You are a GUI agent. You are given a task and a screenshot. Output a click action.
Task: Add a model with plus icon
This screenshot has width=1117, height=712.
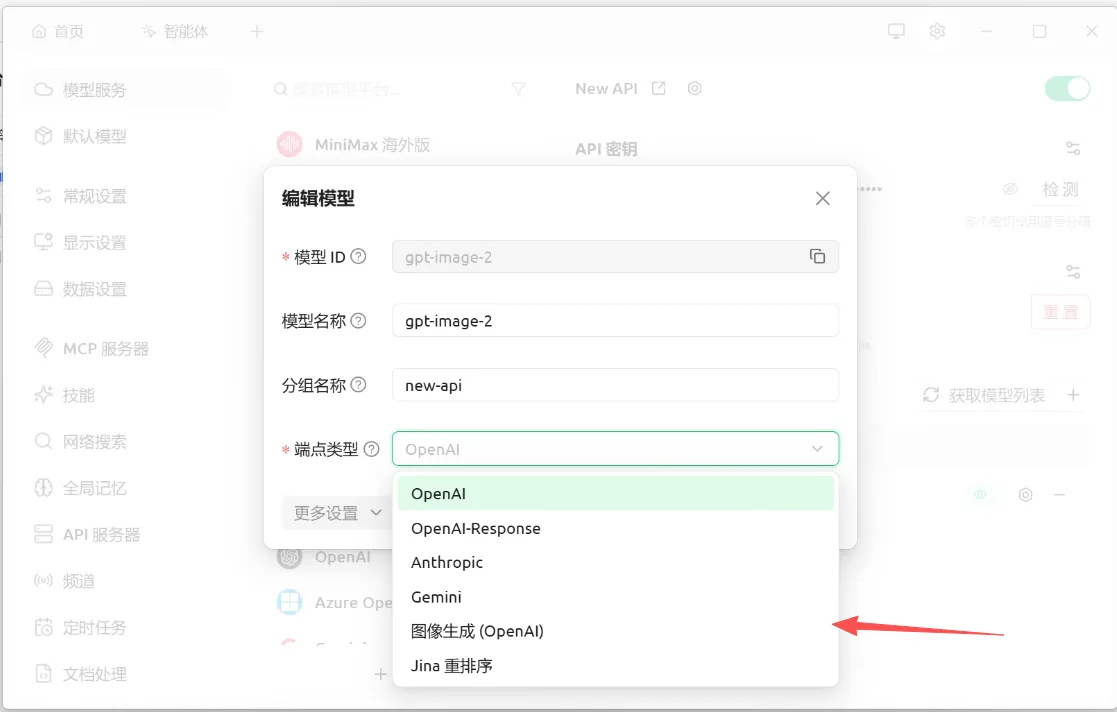(1074, 395)
